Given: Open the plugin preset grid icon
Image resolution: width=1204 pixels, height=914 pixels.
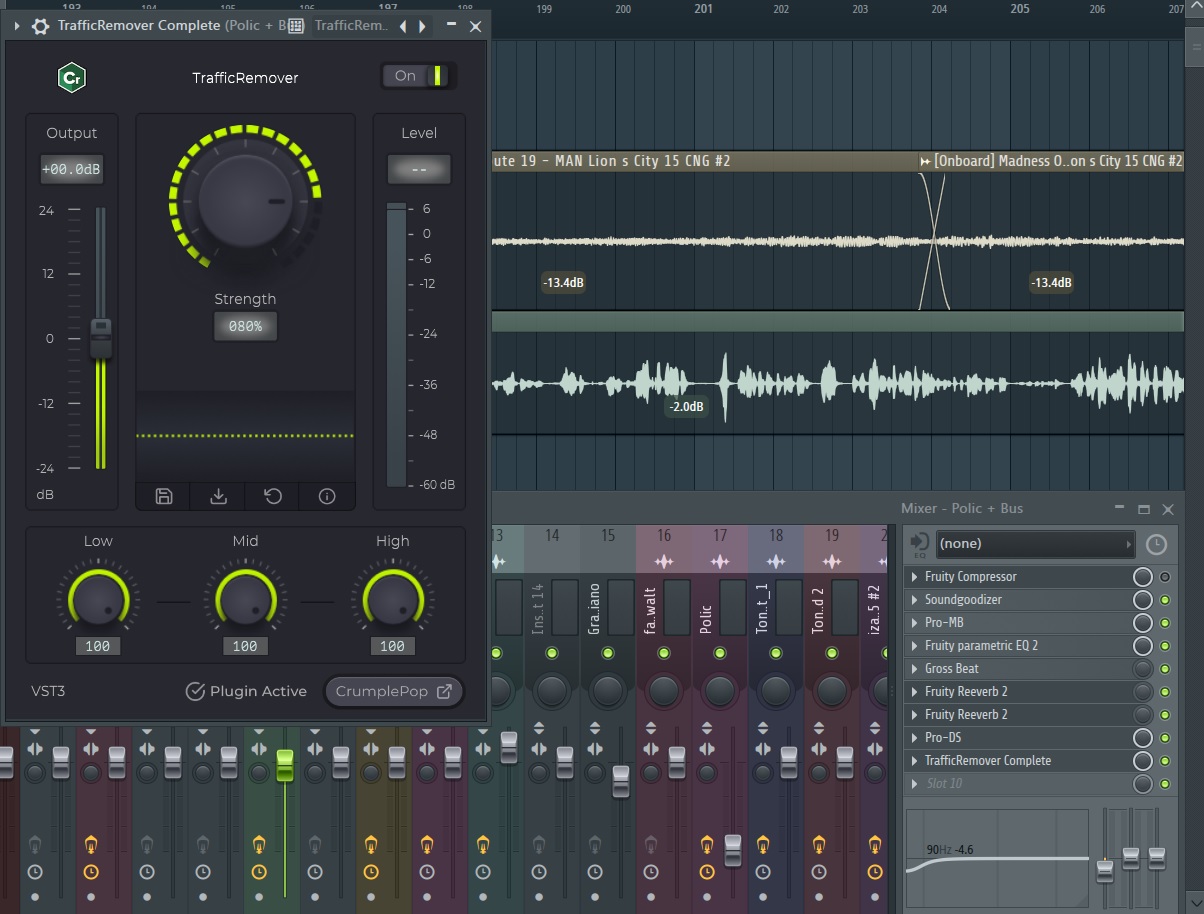Looking at the screenshot, I should point(296,26).
